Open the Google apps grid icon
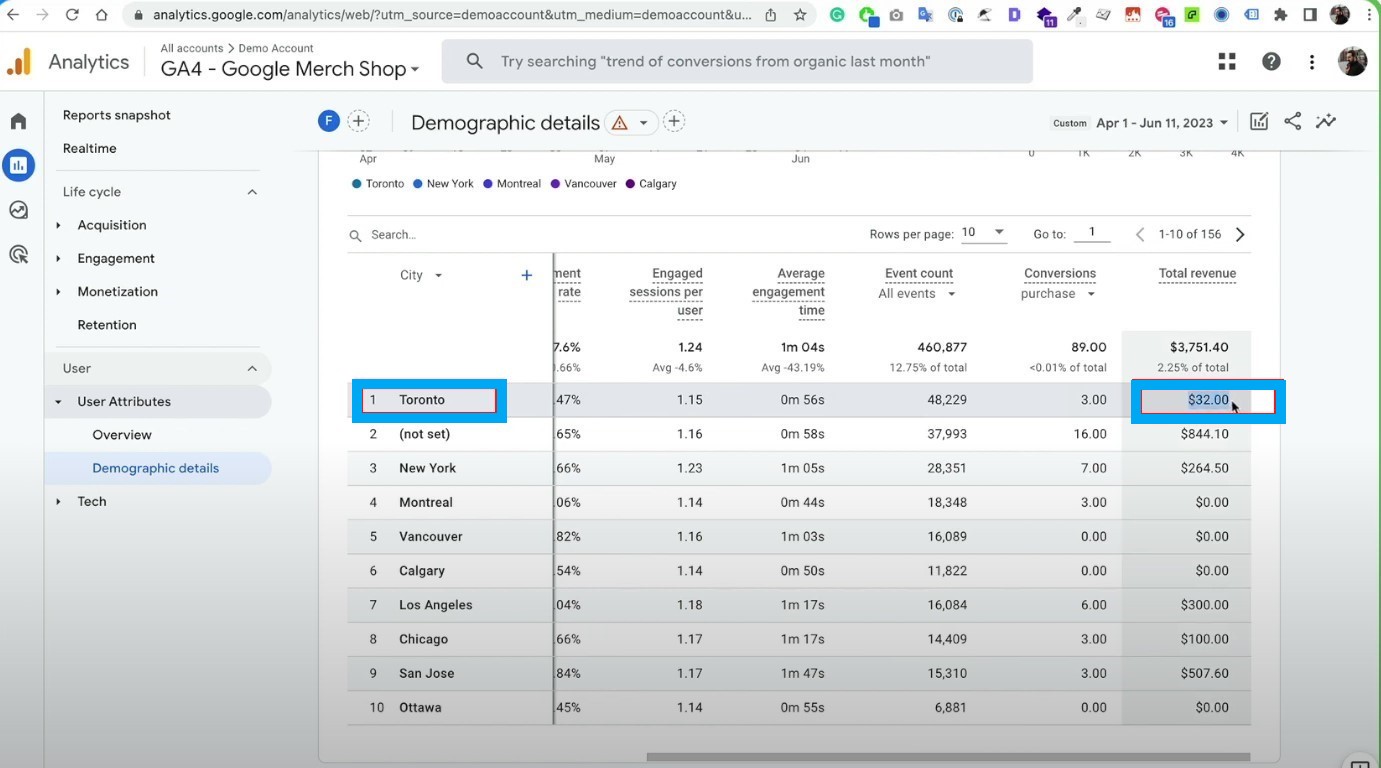Image resolution: width=1381 pixels, height=768 pixels. coord(1227,61)
